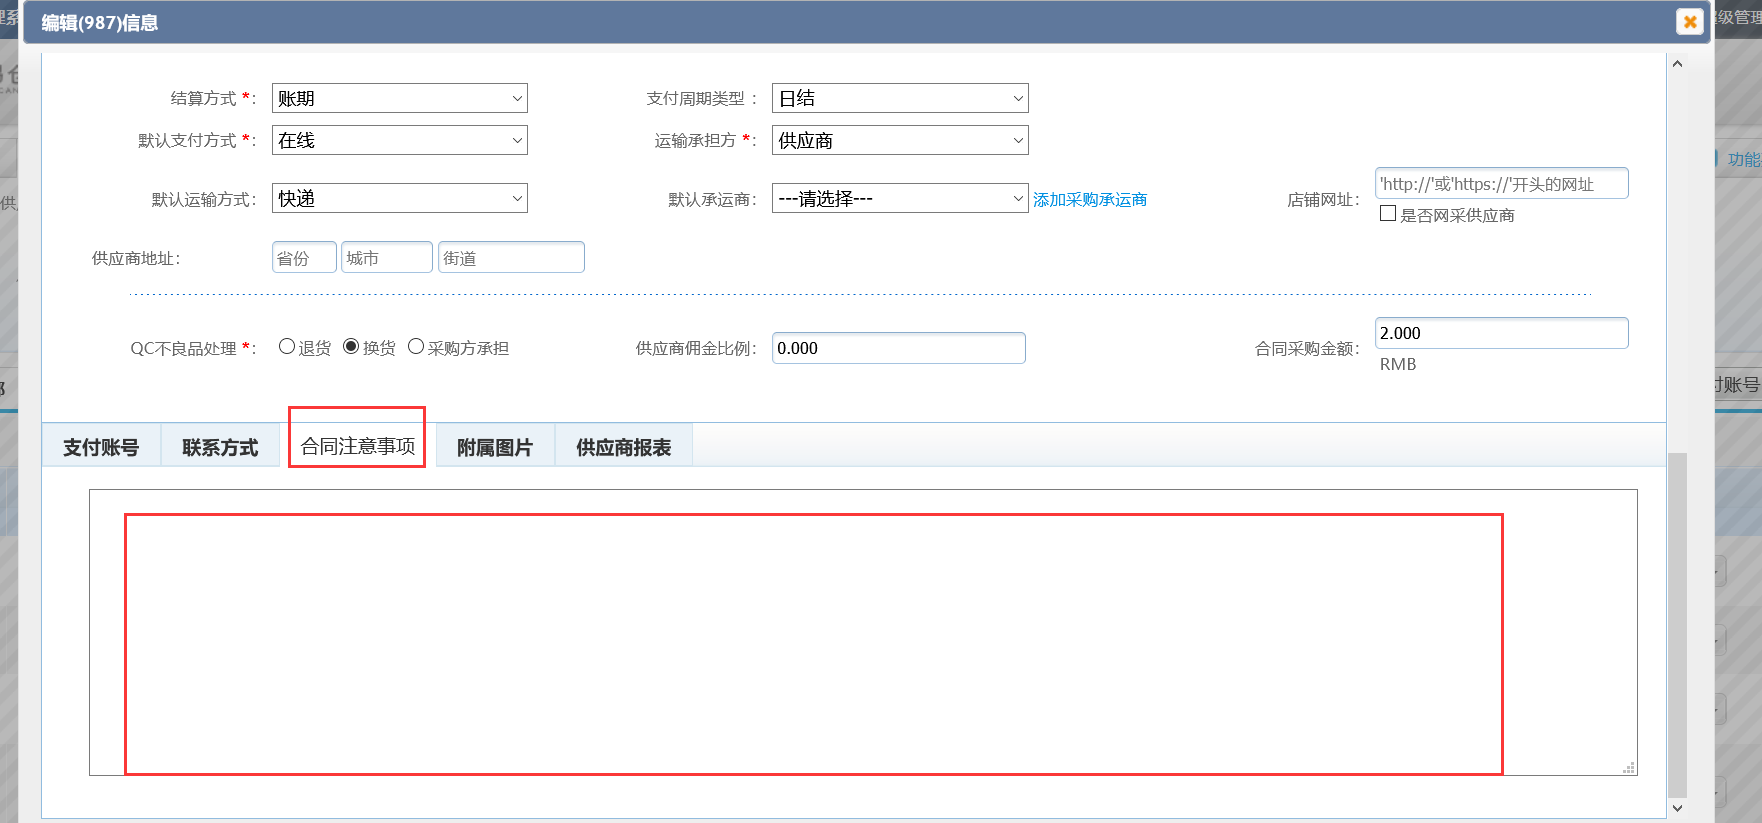Open the 结算方式 dropdown

tap(399, 99)
